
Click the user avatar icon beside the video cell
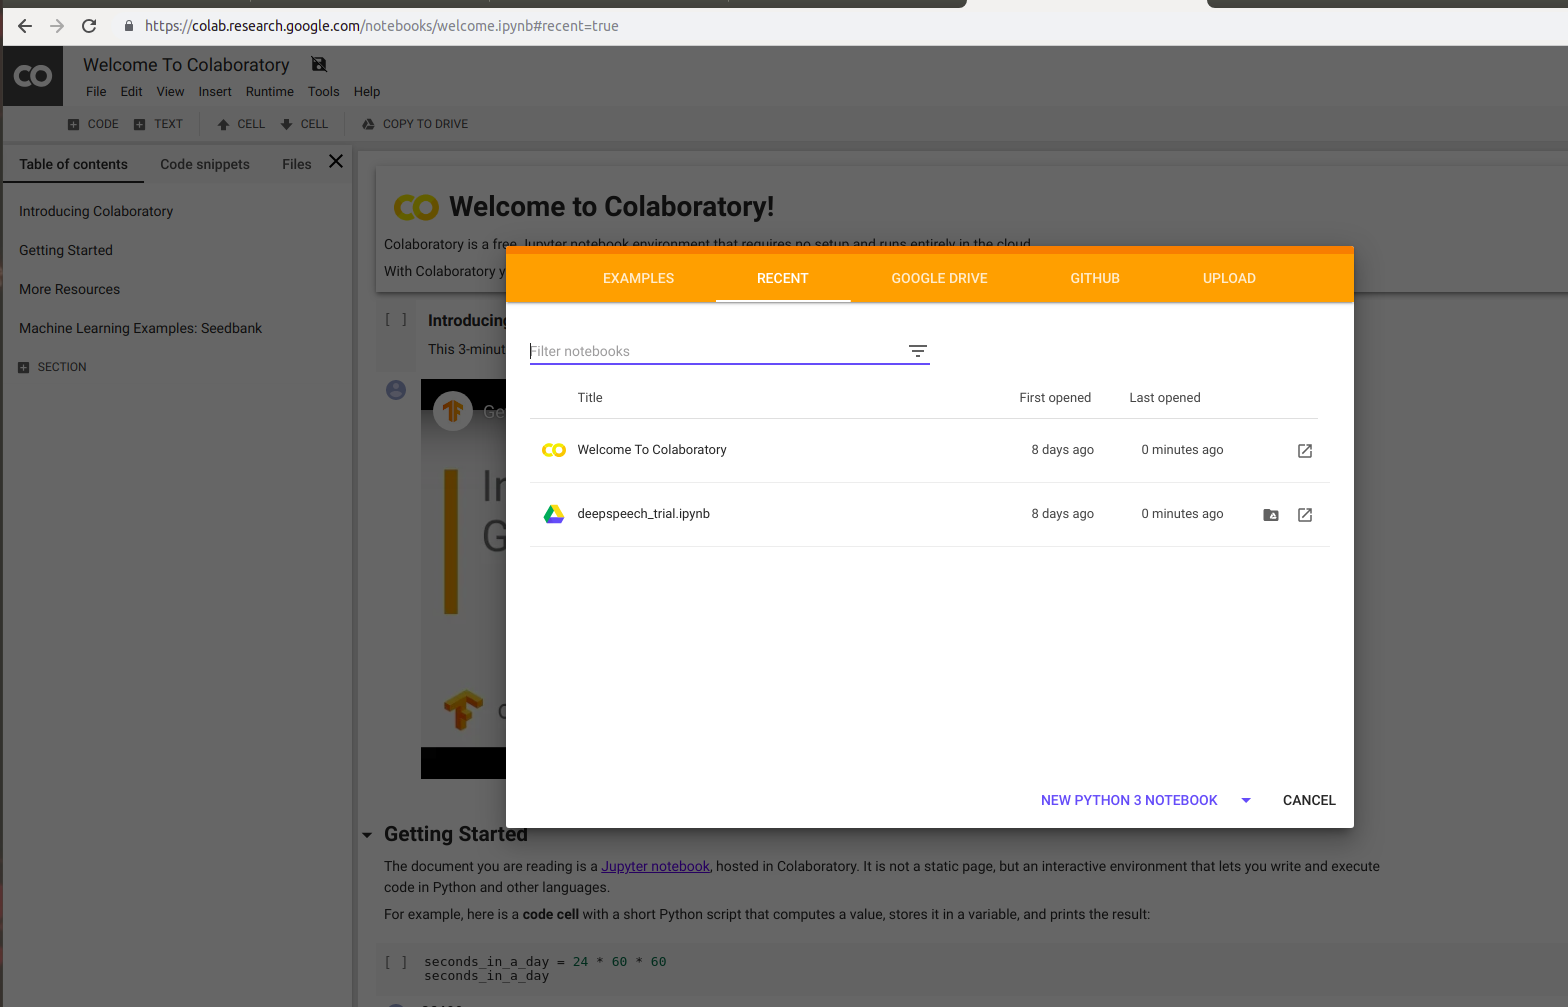pyautogui.click(x=396, y=390)
